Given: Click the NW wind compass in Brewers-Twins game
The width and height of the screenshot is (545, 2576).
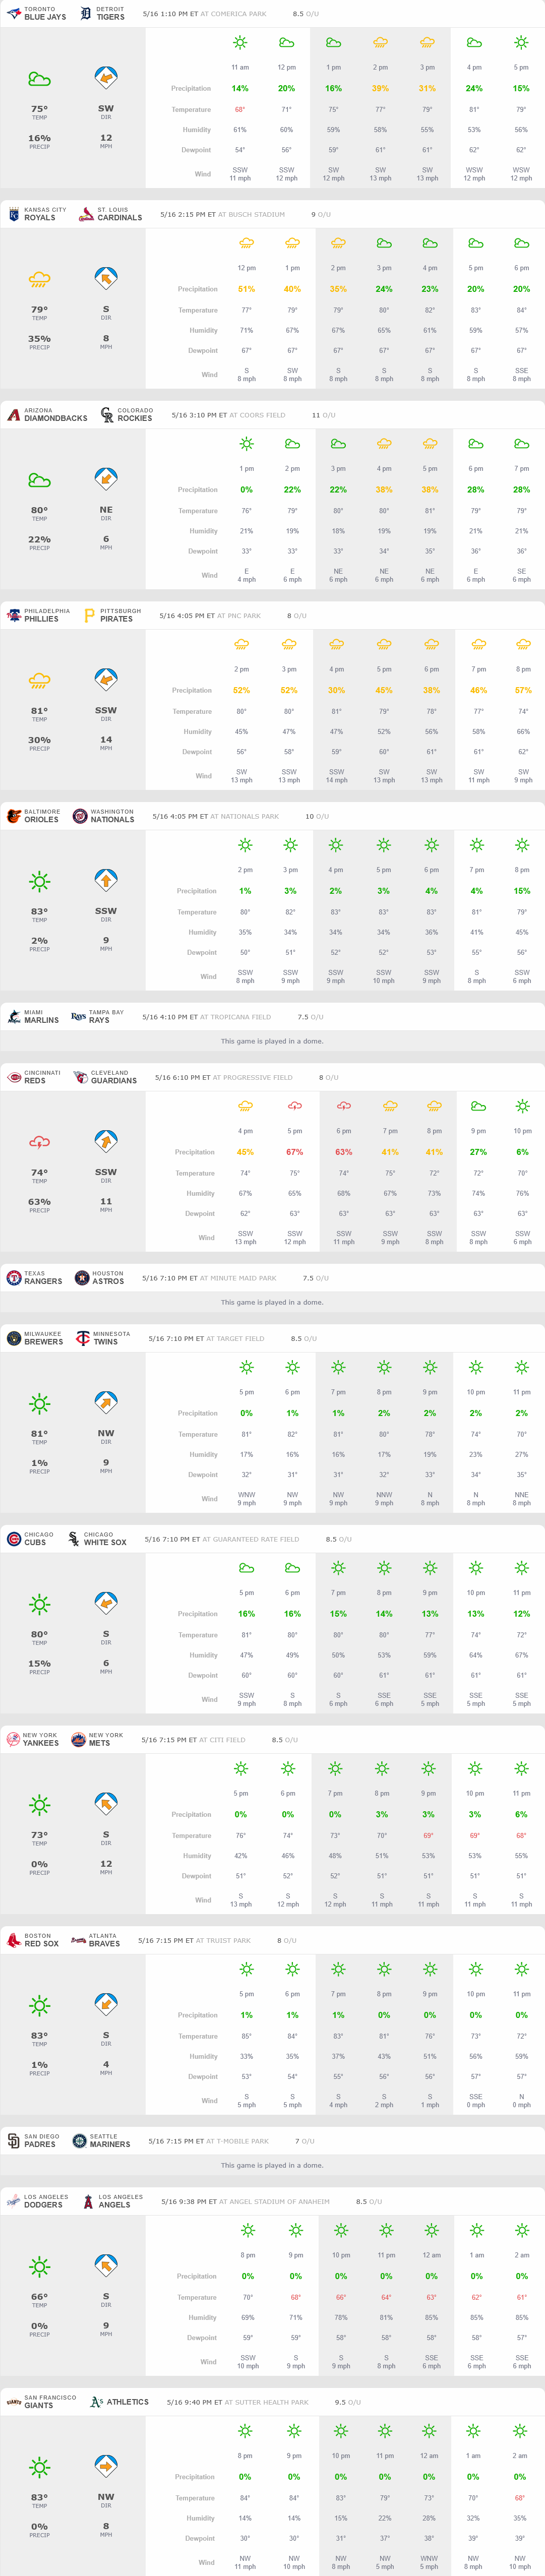Looking at the screenshot, I should [106, 1403].
